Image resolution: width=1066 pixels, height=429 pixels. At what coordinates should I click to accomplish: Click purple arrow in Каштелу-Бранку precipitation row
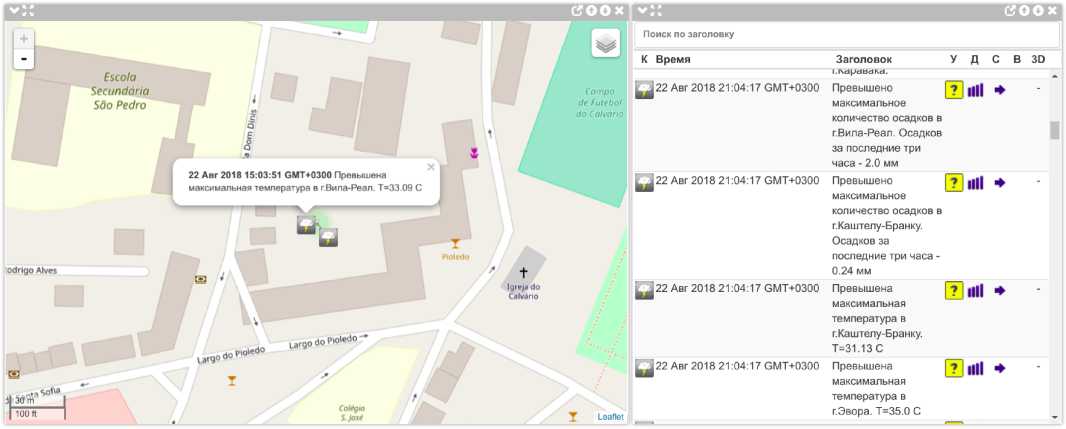(x=998, y=182)
